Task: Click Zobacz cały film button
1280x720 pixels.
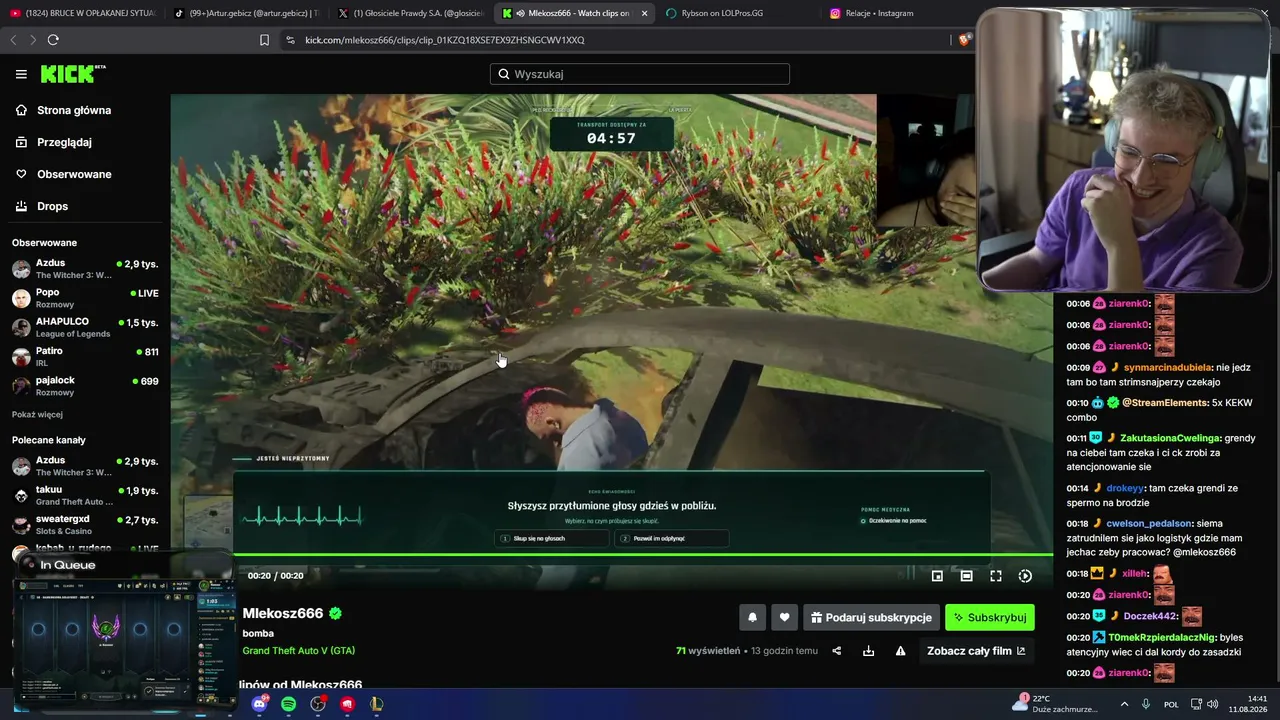Action: coord(975,651)
